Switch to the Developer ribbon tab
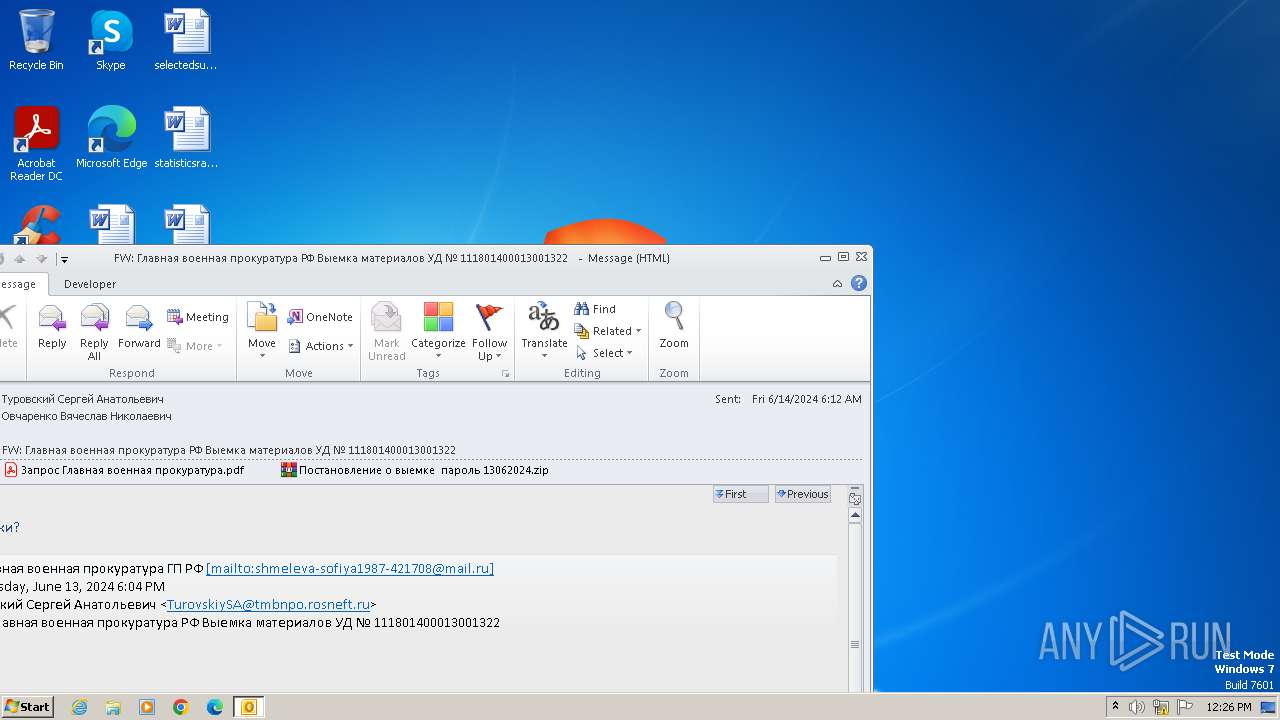 (90, 284)
